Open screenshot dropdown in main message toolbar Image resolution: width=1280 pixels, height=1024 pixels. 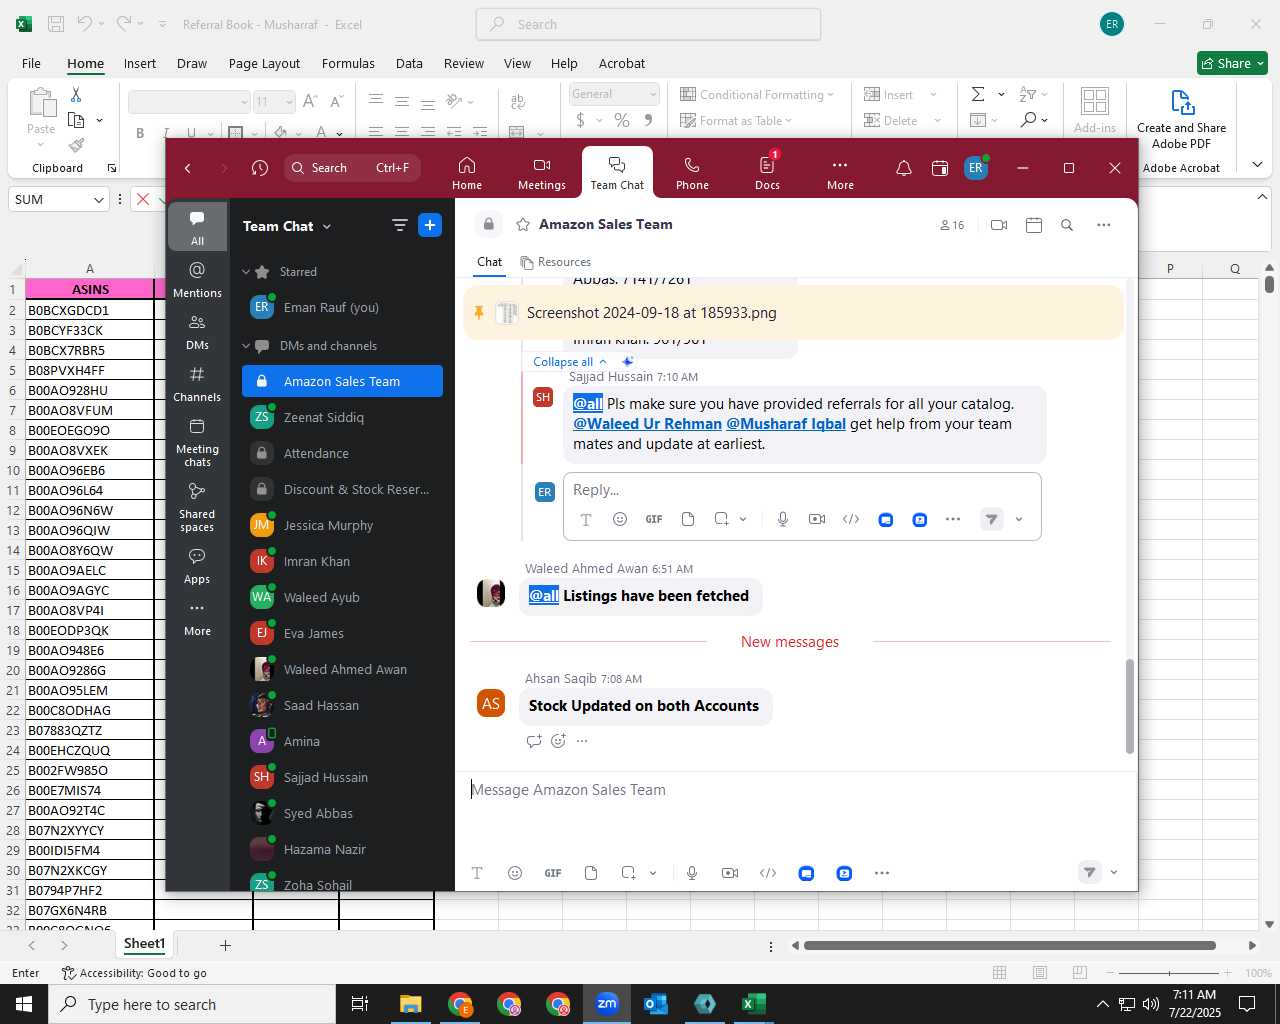pyautogui.click(x=653, y=873)
